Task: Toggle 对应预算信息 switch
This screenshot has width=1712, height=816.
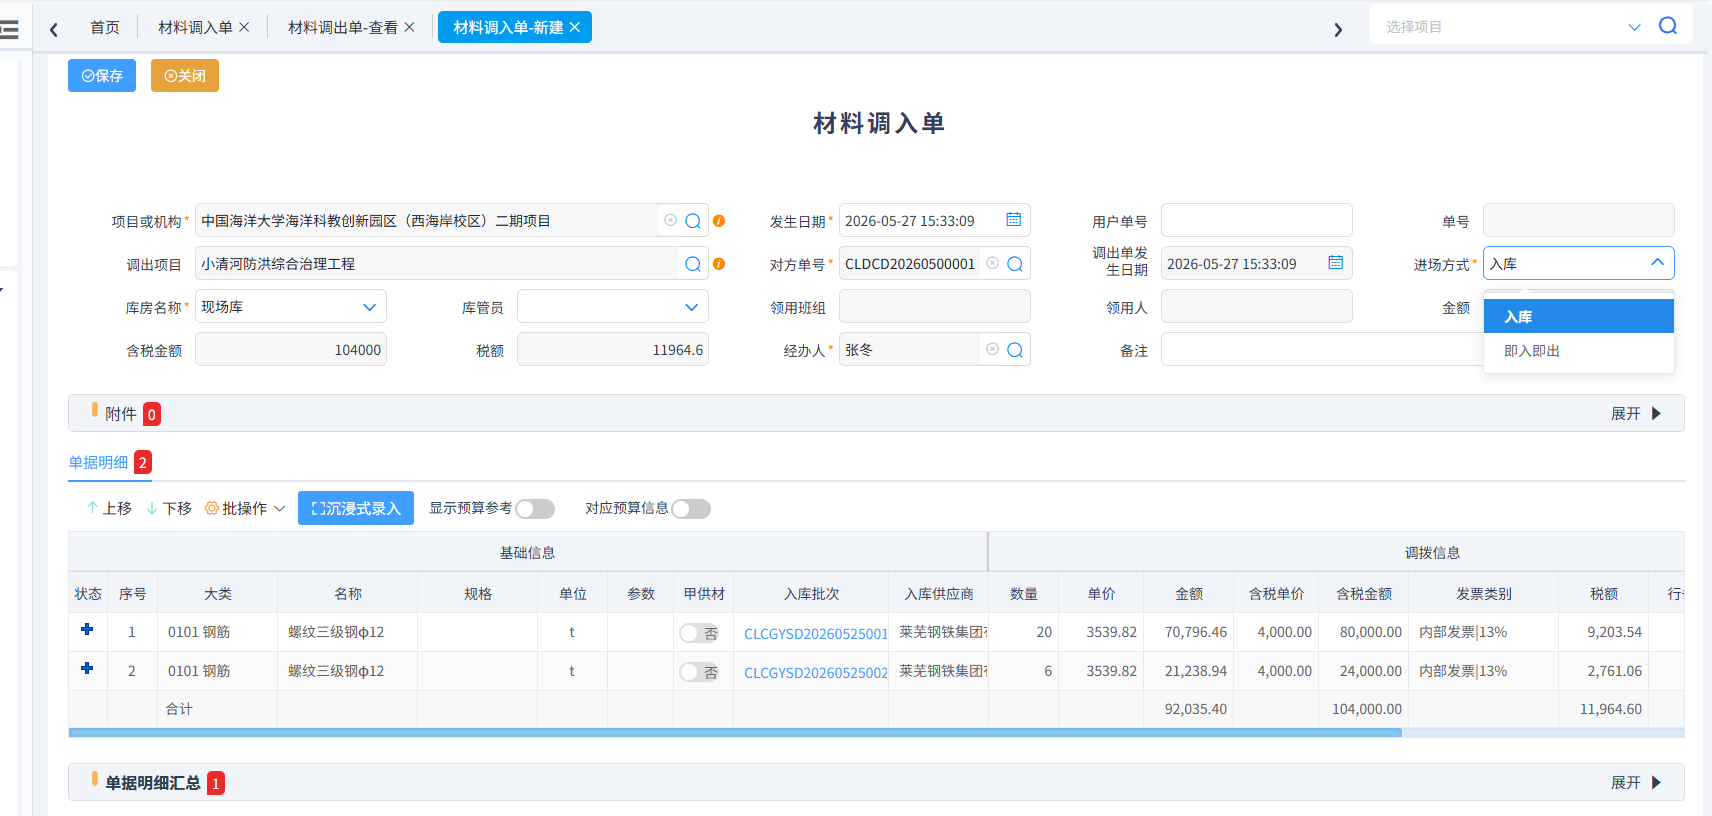Action: point(691,509)
